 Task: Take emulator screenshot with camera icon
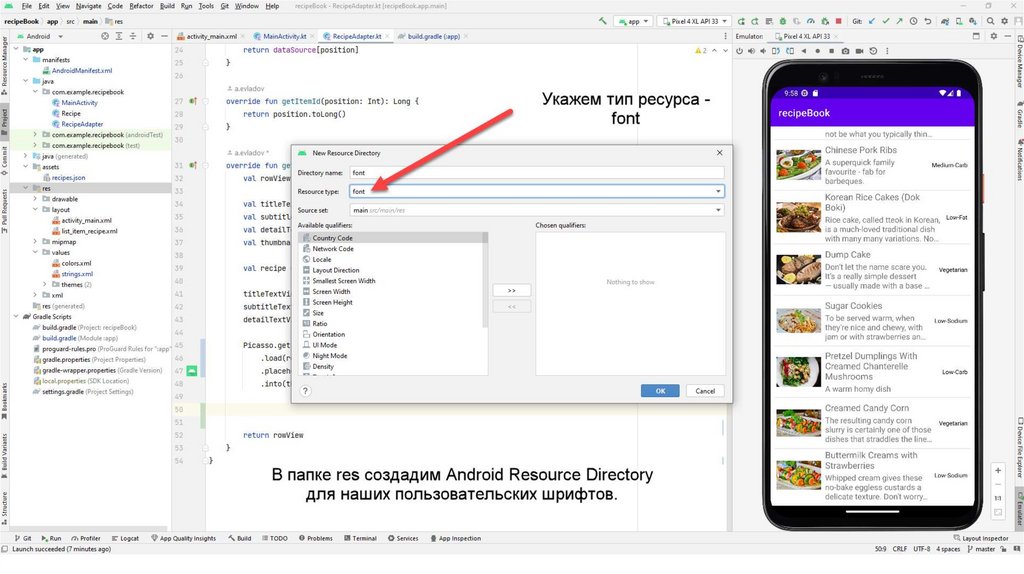pyautogui.click(x=846, y=50)
